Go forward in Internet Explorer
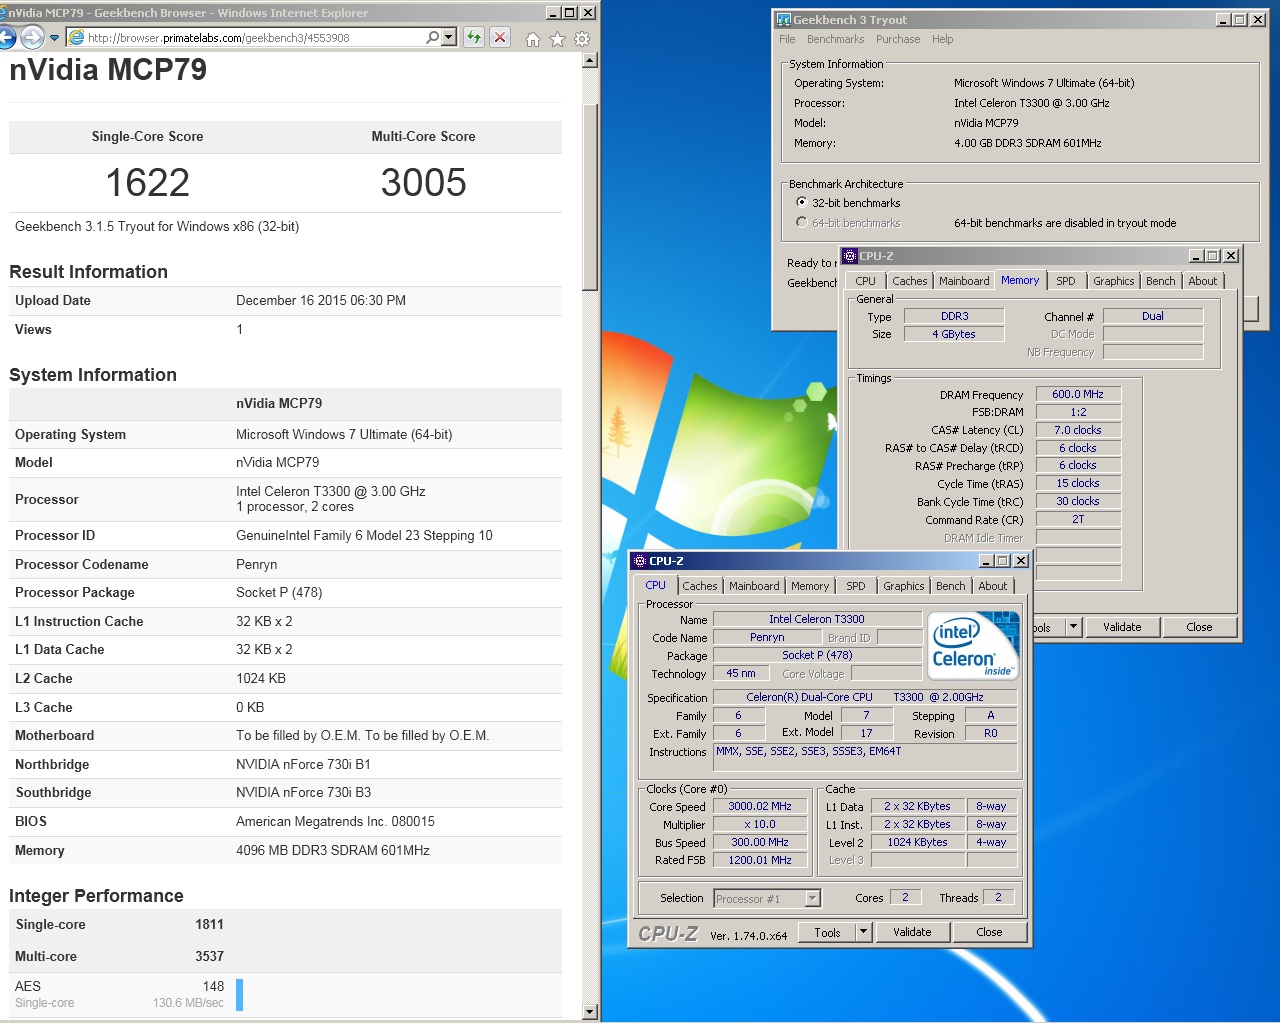Image resolution: width=1280 pixels, height=1024 pixels. tap(32, 38)
